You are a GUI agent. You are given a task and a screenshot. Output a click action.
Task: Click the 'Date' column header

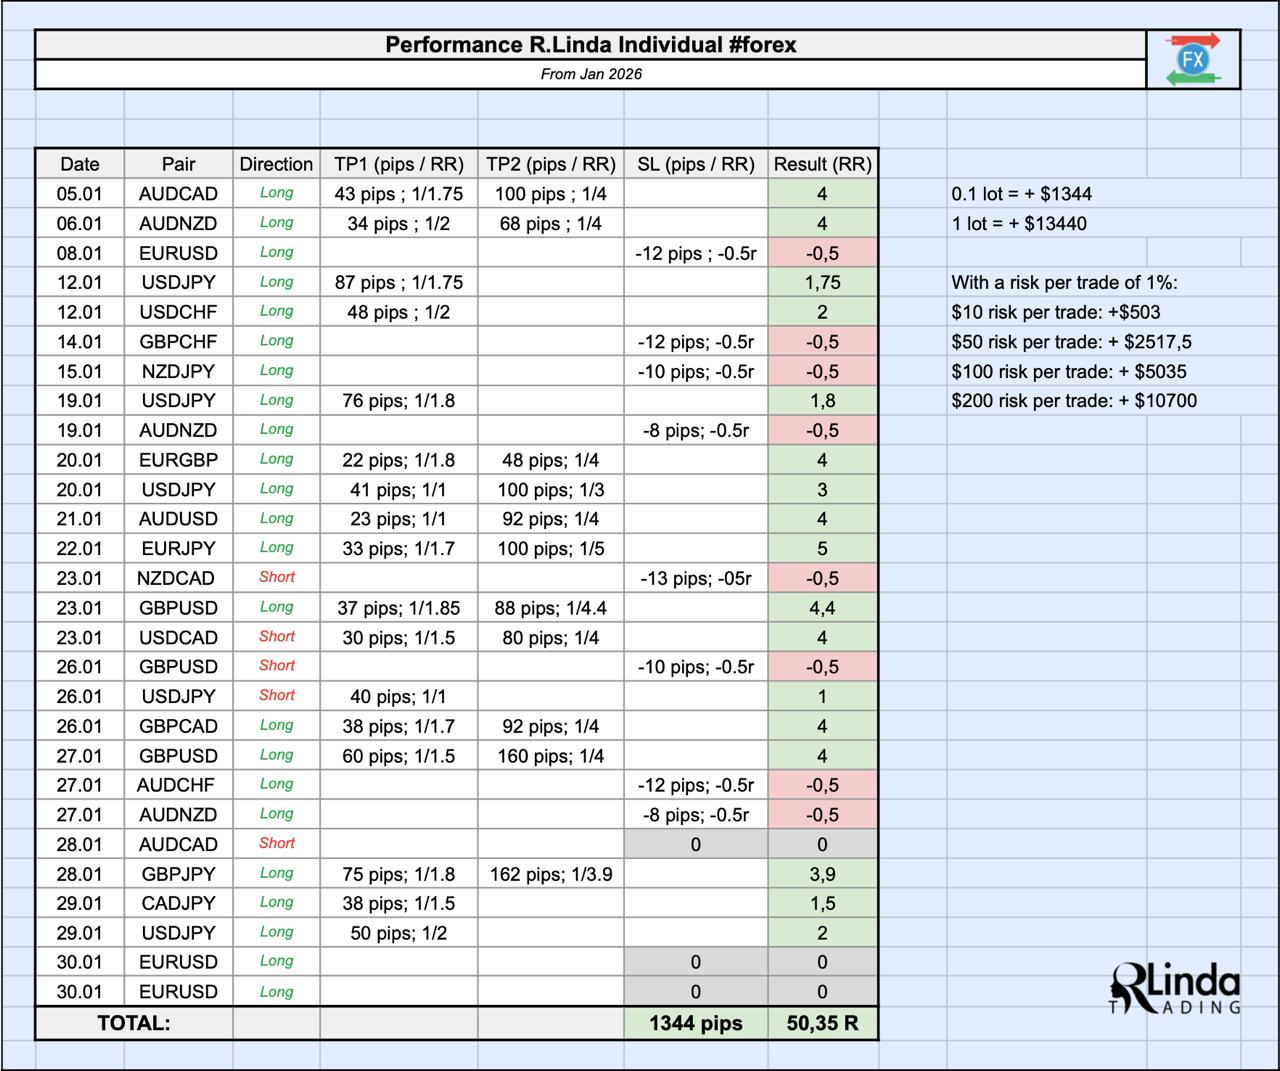click(x=80, y=164)
